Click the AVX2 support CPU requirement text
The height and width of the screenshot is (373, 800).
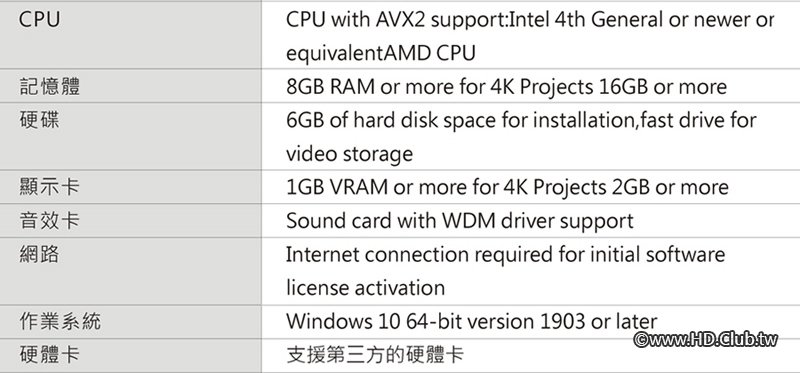[530, 20]
